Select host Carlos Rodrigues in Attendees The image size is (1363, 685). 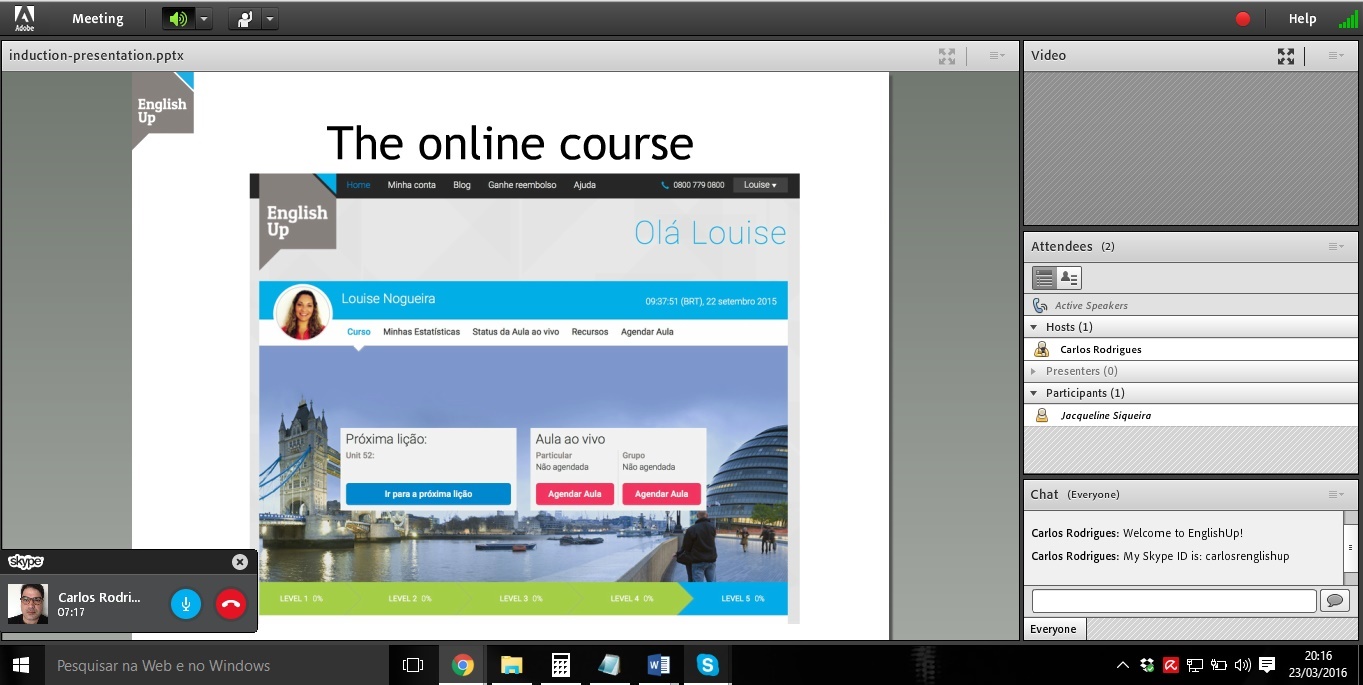pyautogui.click(x=1190, y=349)
